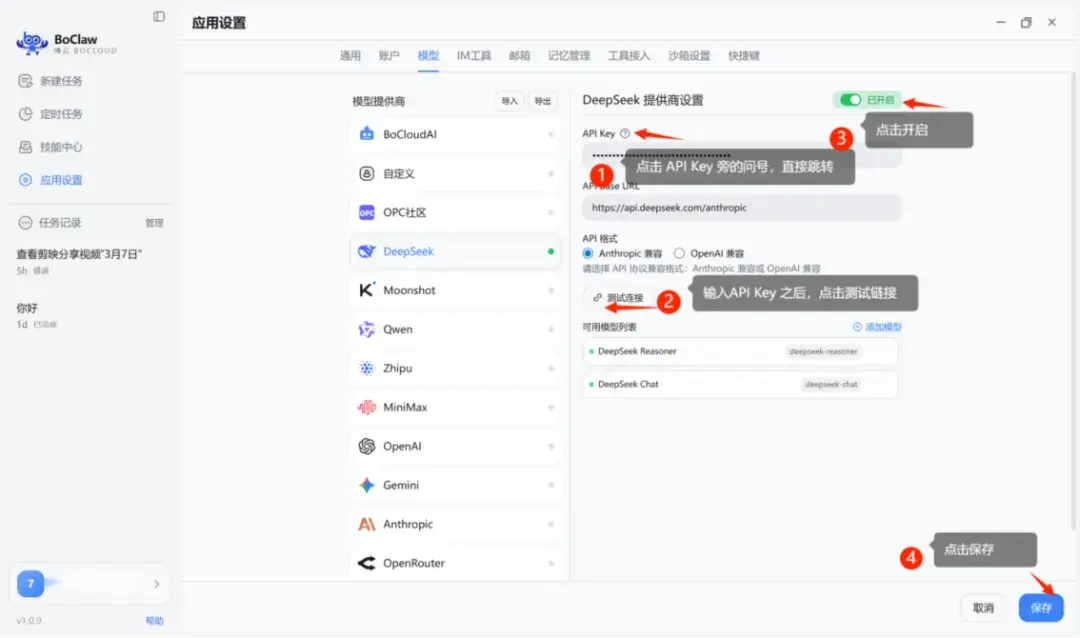The height and width of the screenshot is (638, 1080).
Task: Expand the account chevron at bottom left
Action: 157,584
